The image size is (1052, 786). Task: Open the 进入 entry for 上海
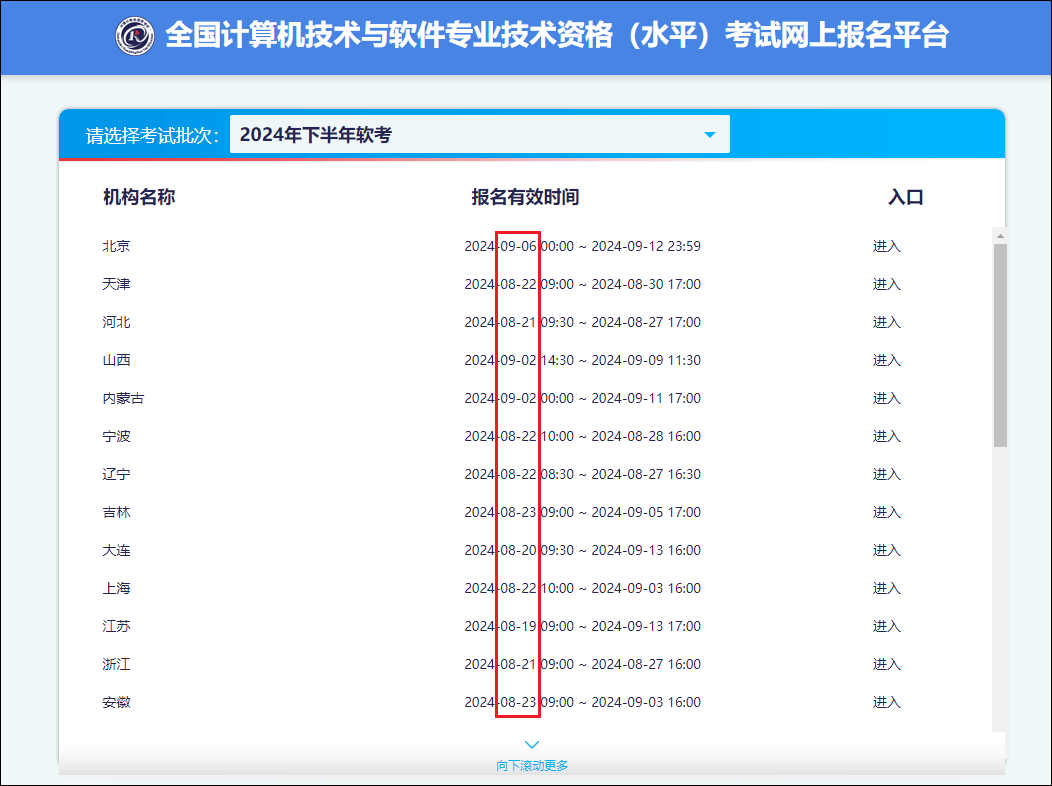pos(886,587)
